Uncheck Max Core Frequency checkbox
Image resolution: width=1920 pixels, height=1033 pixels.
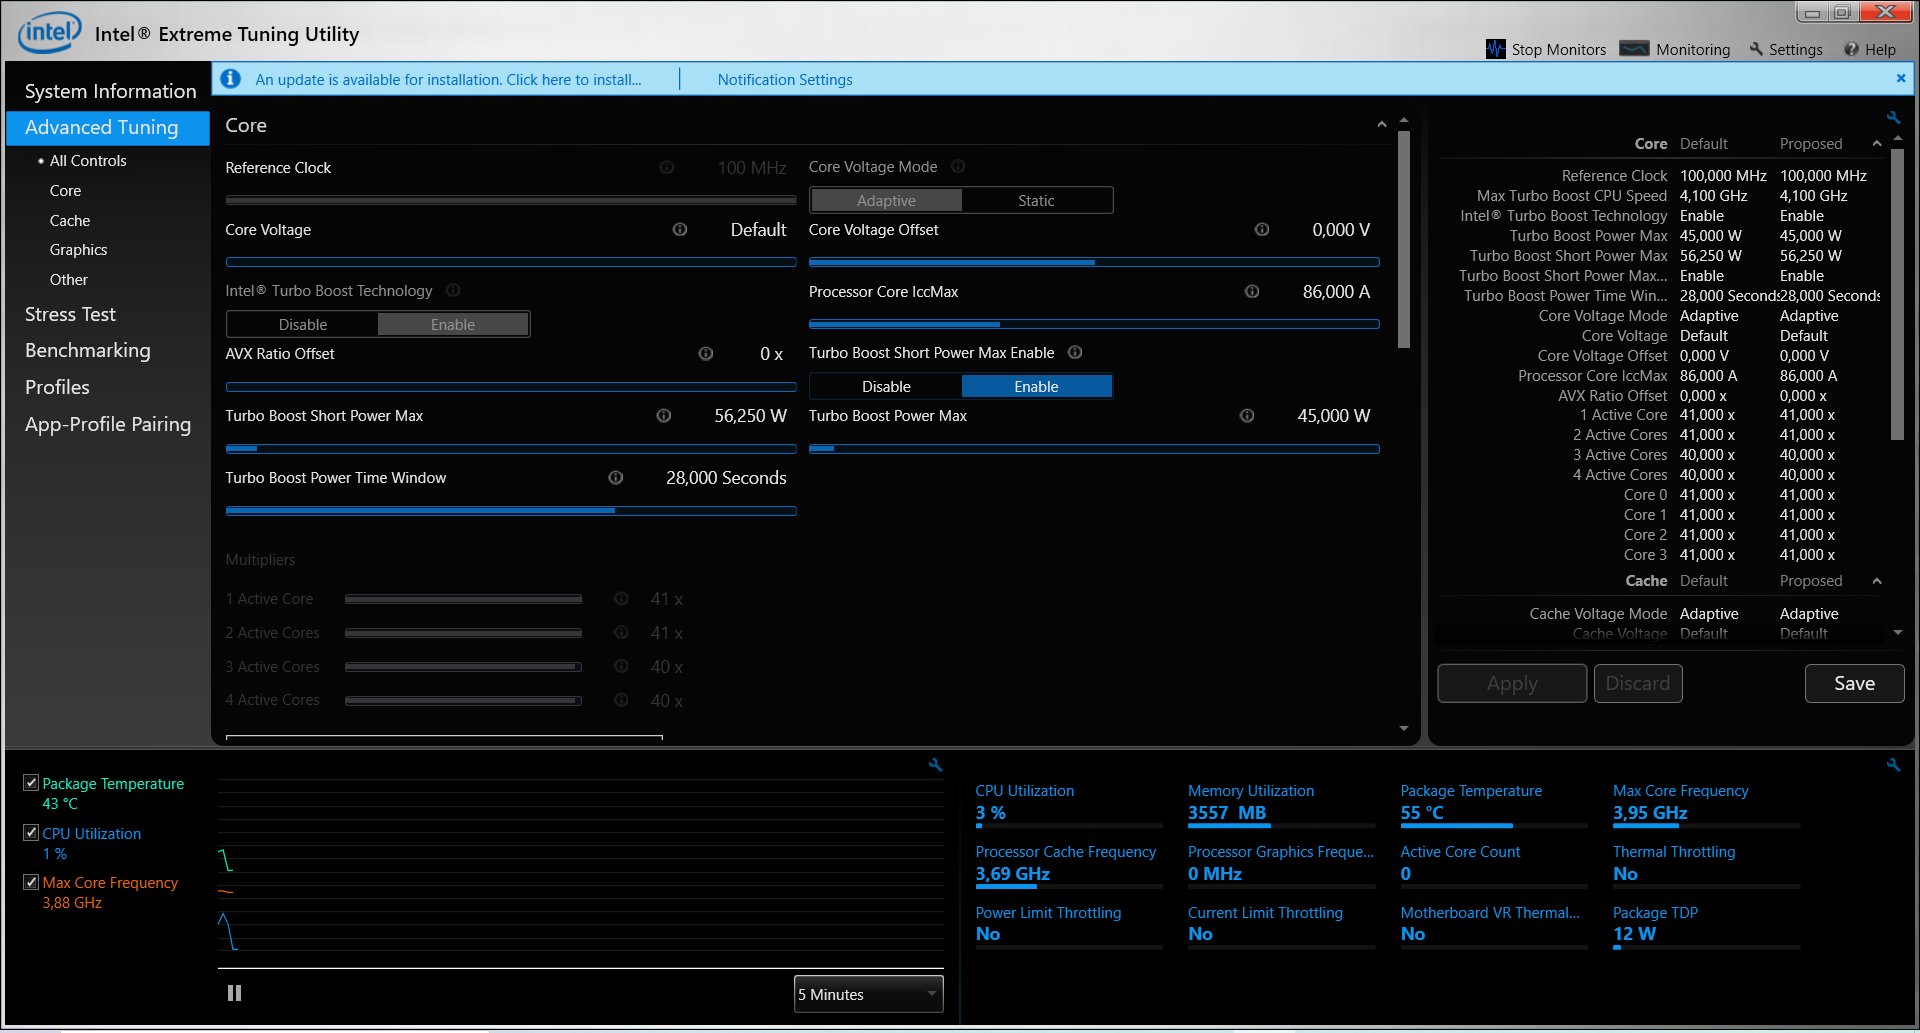[31, 882]
